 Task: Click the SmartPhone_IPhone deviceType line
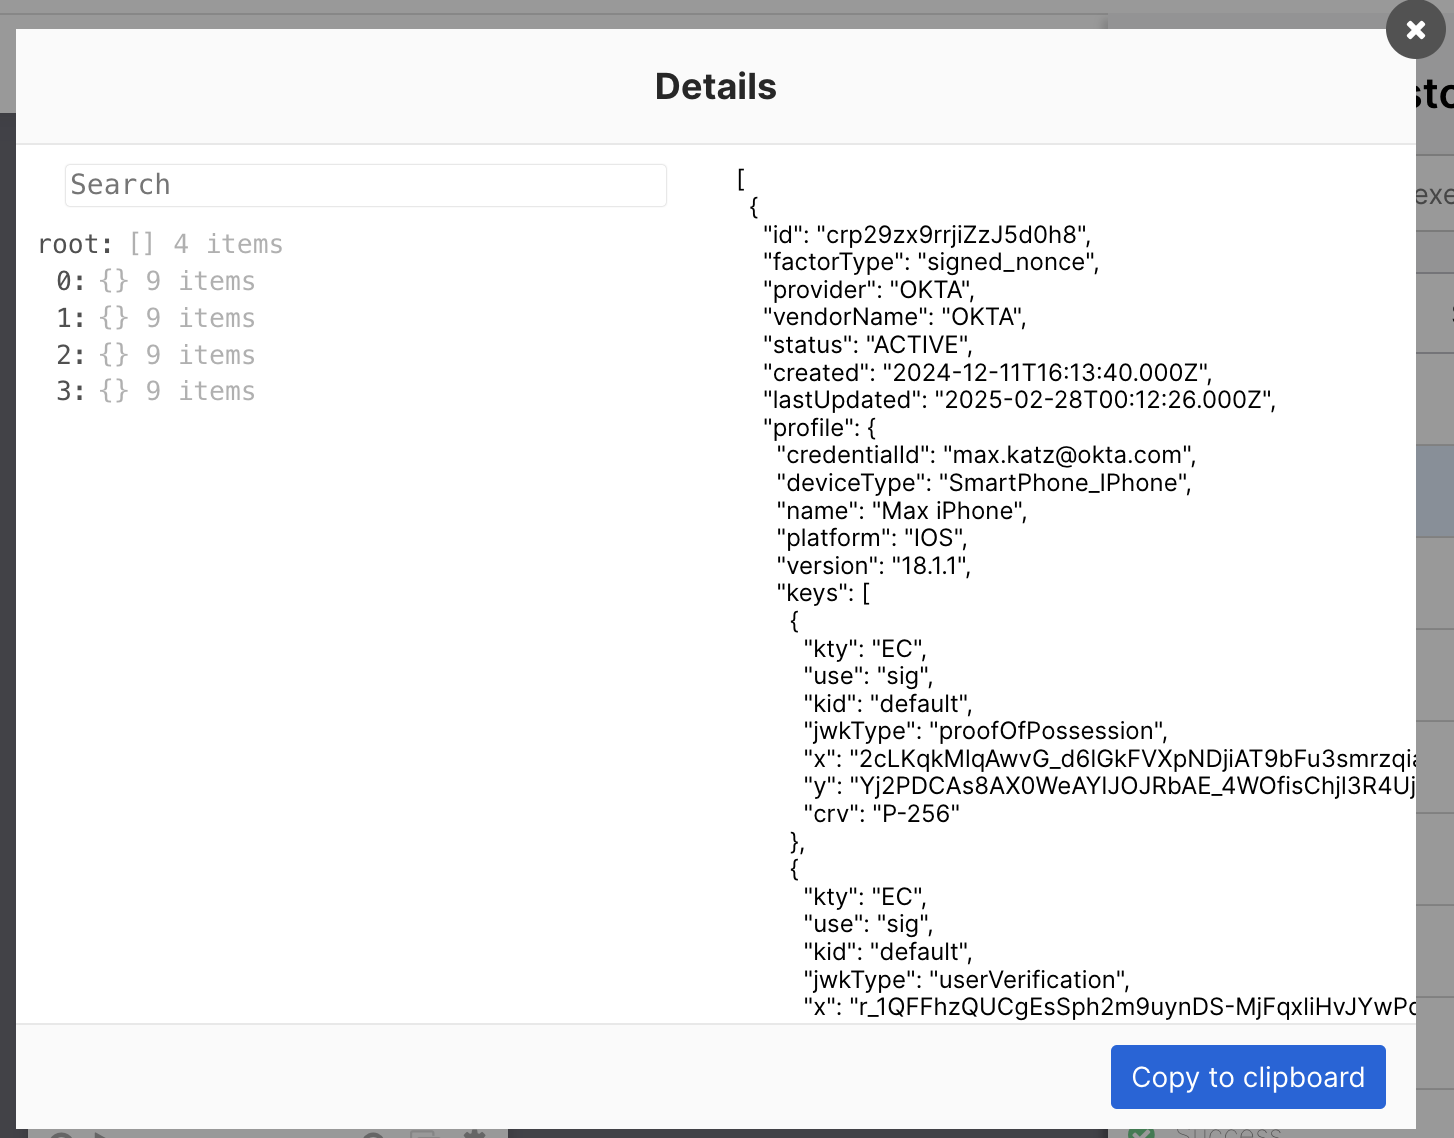[x=983, y=483]
